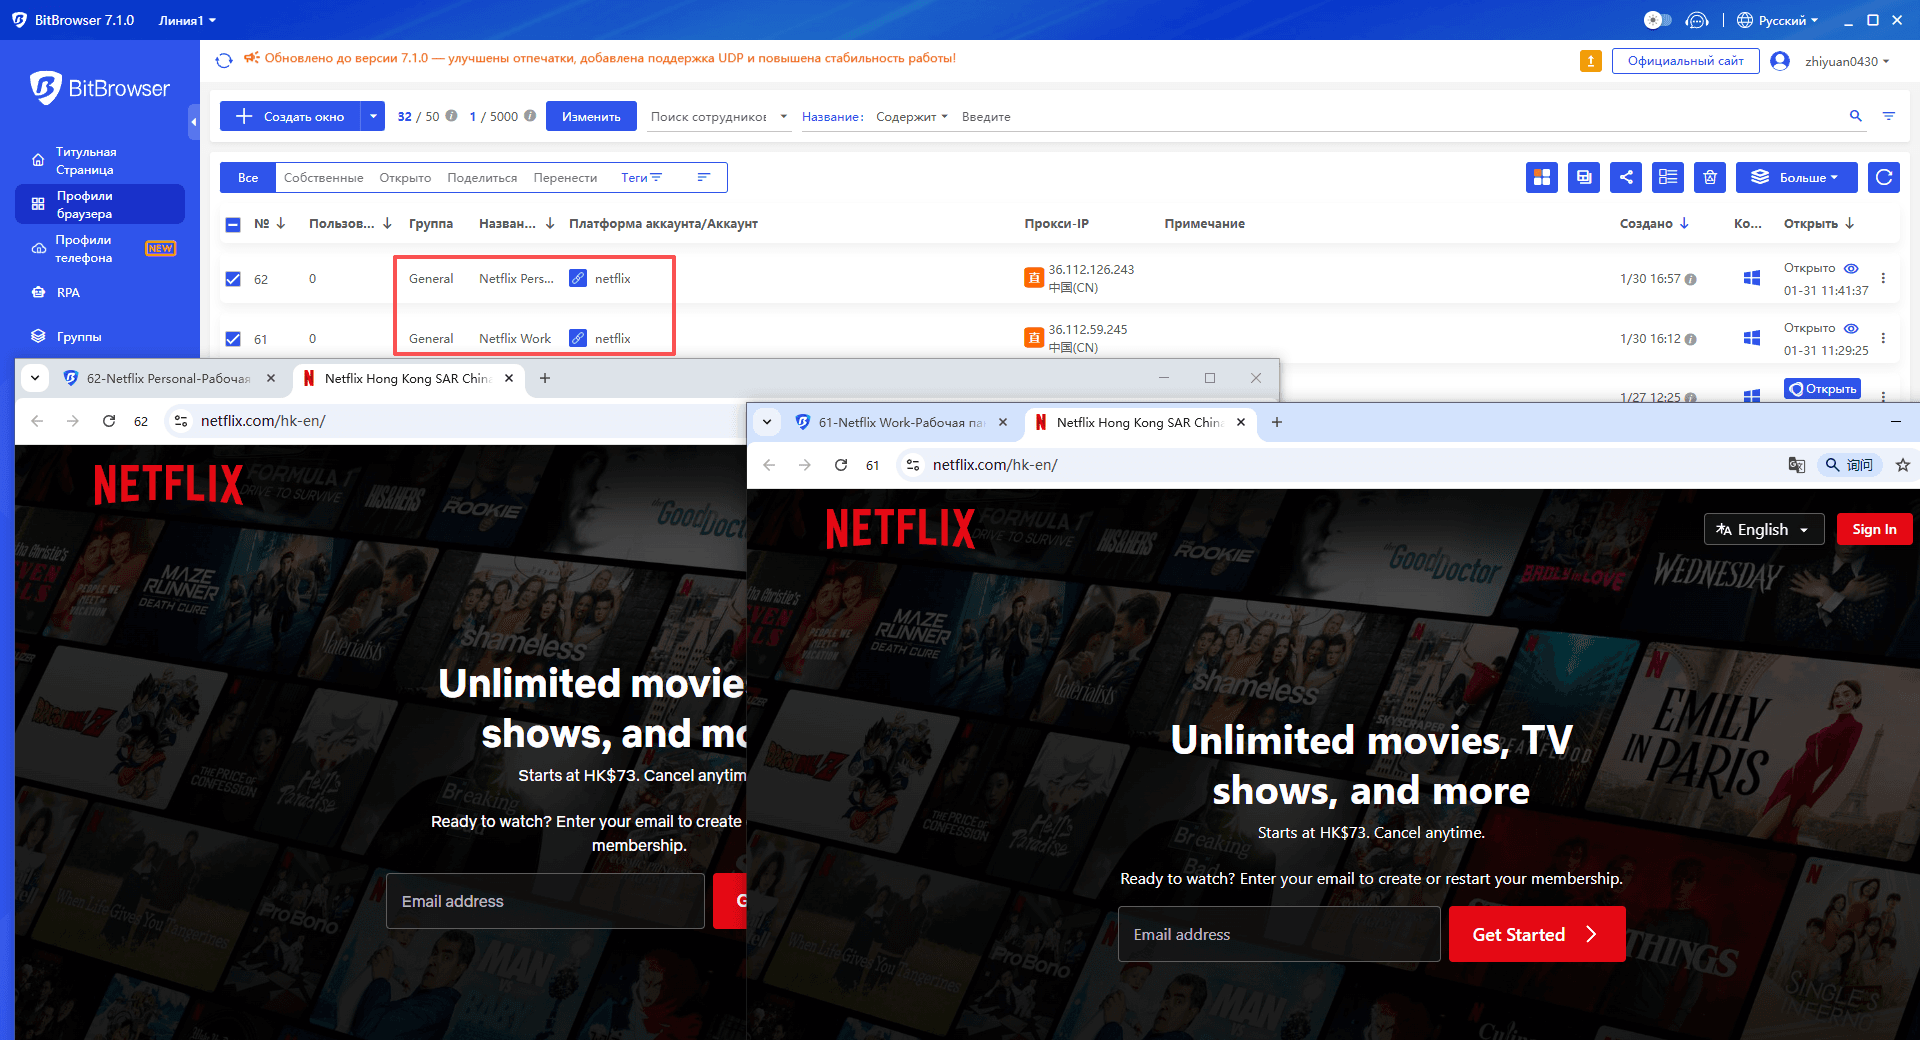The image size is (1920, 1040).
Task: Expand the Больше dropdown menu
Action: tap(1796, 177)
